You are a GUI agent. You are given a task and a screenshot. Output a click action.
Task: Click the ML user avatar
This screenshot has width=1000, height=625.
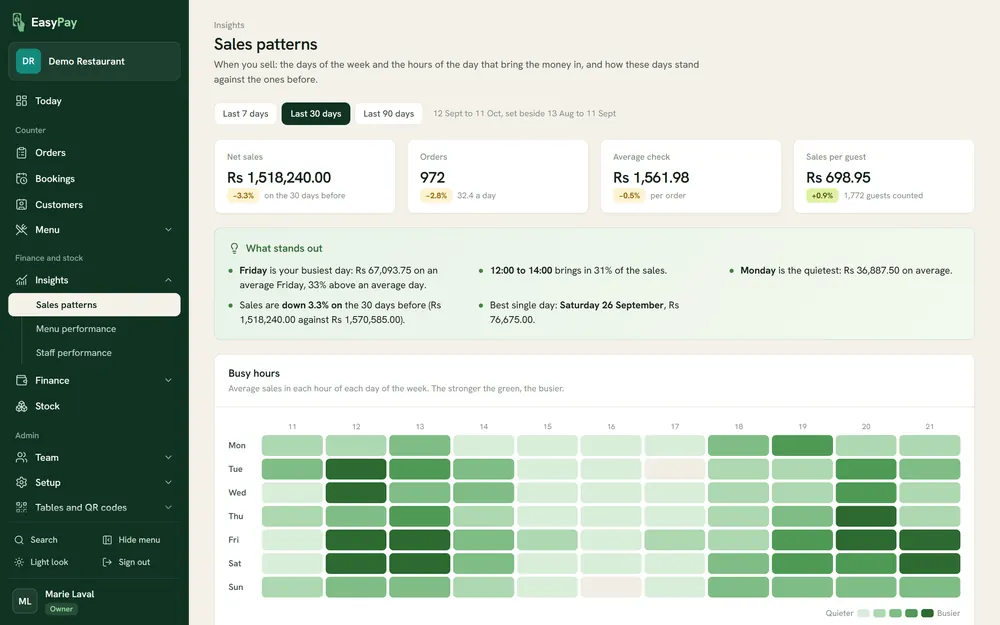tap(25, 601)
